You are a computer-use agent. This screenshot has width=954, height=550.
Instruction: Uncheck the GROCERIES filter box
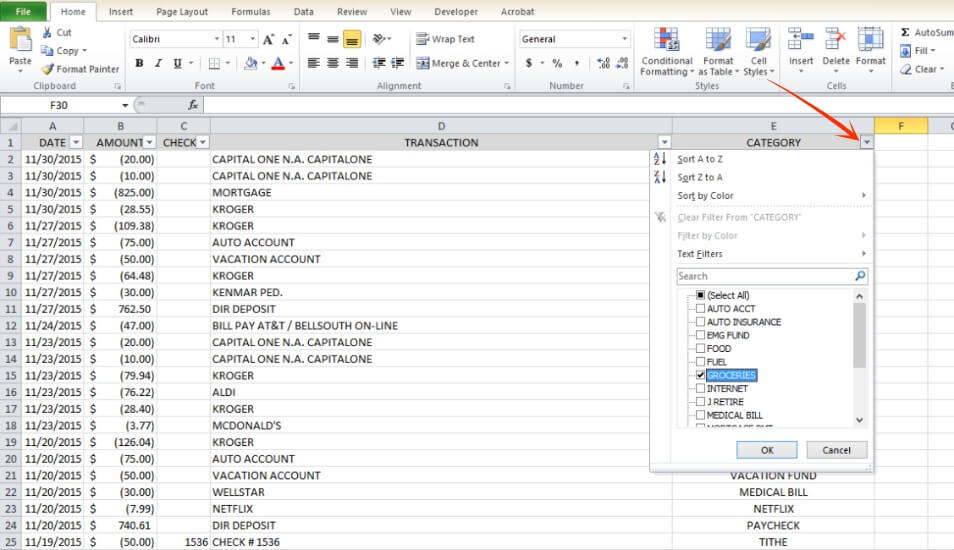[700, 375]
